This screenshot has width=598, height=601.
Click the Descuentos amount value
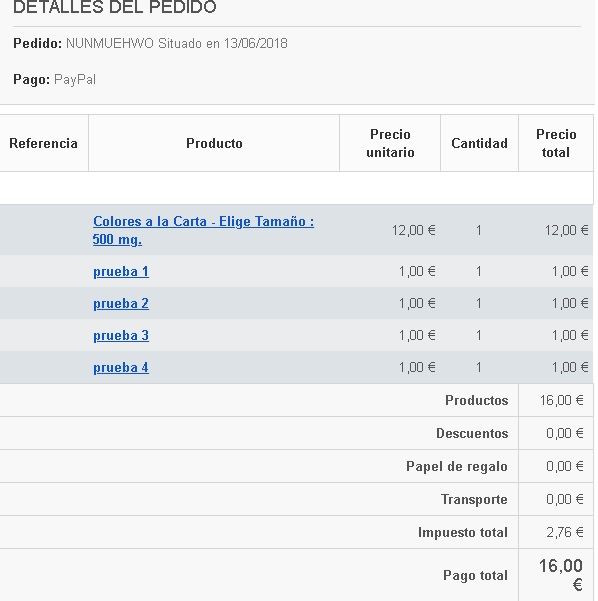[565, 434]
